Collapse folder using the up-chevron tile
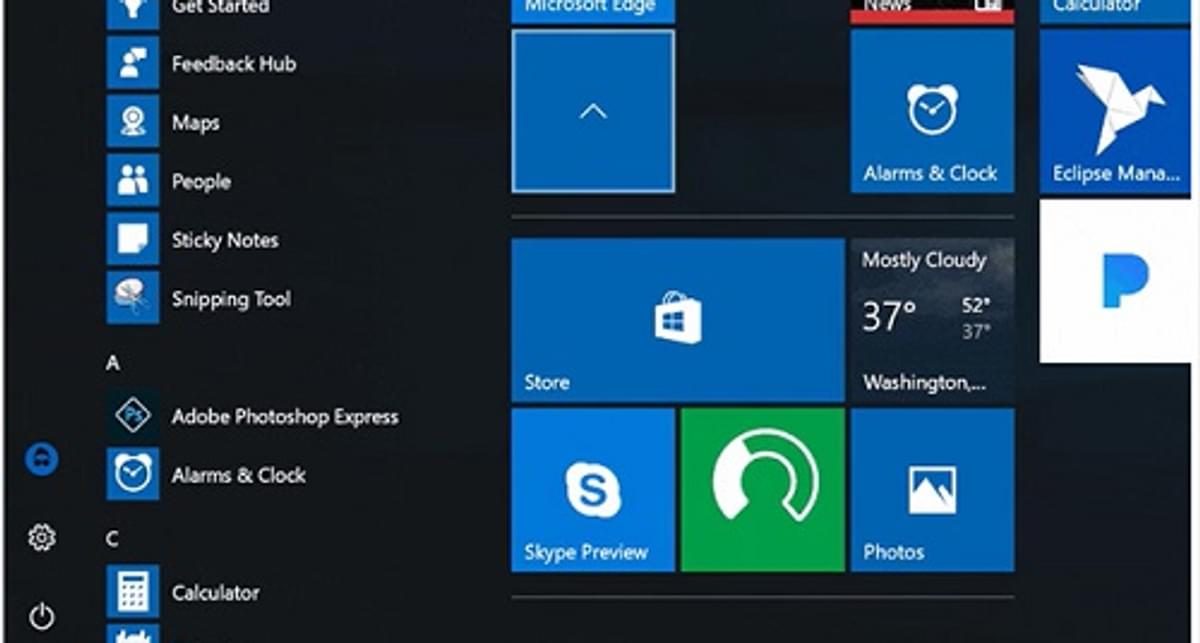 point(593,111)
